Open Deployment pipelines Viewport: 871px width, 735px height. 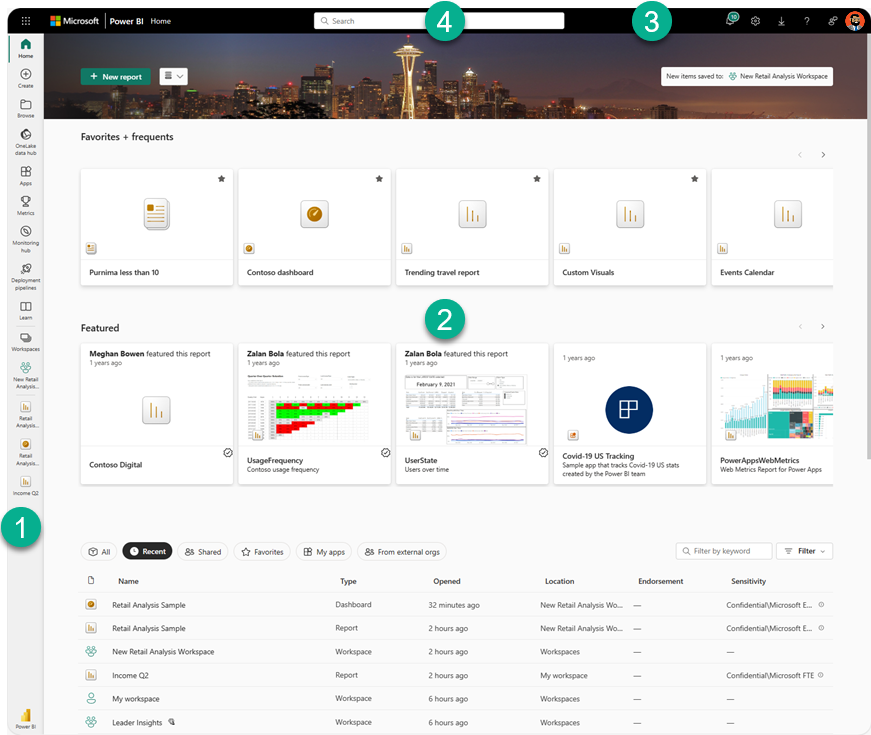[x=26, y=276]
